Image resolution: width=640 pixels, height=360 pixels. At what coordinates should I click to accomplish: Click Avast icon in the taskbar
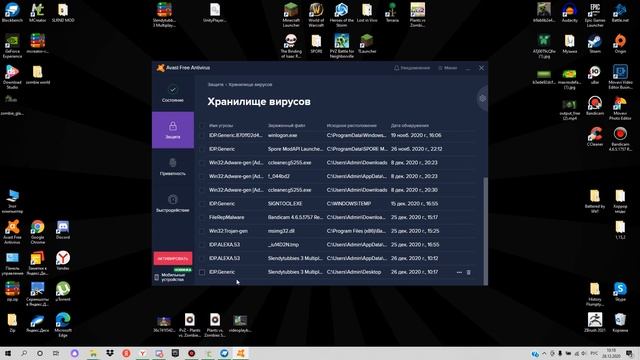pos(241,353)
